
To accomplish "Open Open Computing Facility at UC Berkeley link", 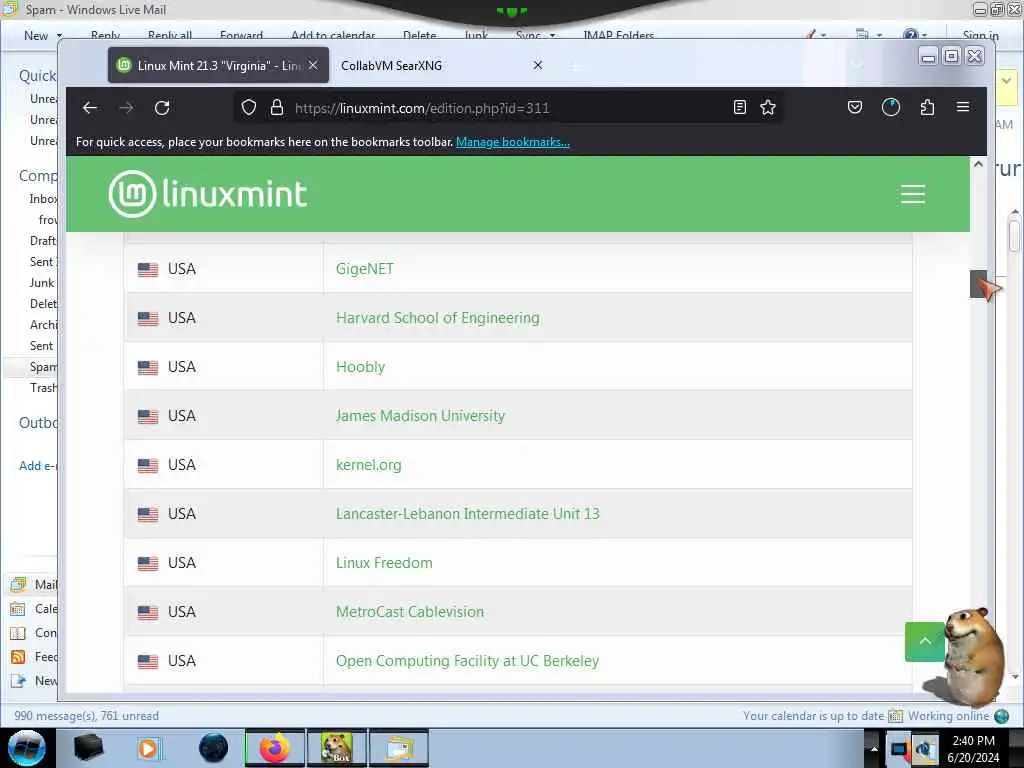I will (x=467, y=661).
